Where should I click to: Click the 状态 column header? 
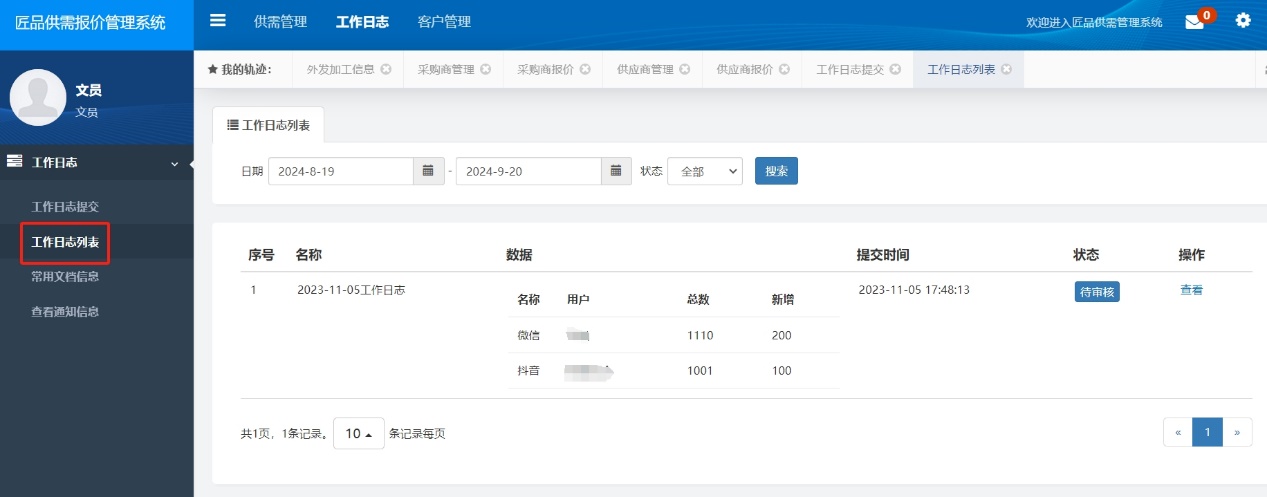(1086, 255)
